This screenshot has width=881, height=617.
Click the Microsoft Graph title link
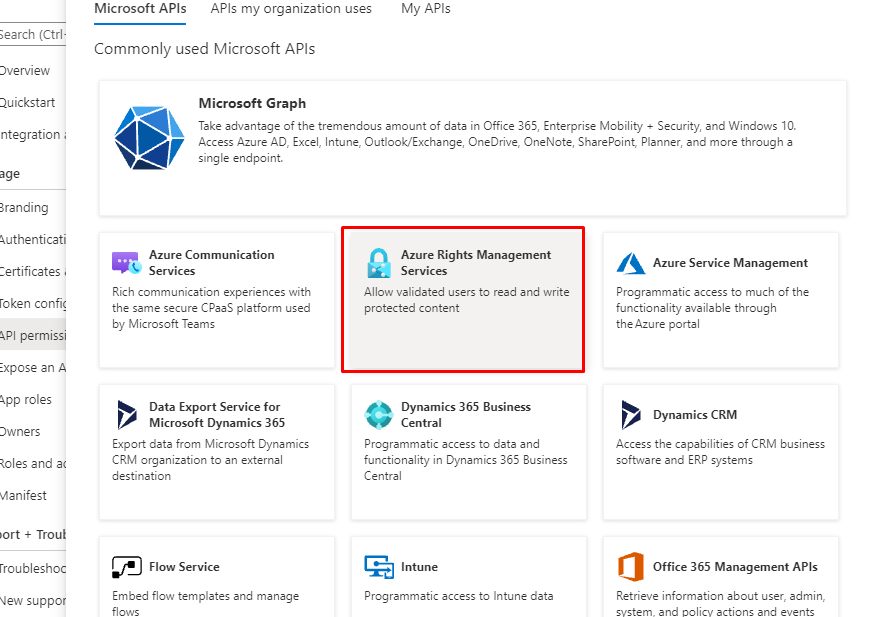[252, 104]
